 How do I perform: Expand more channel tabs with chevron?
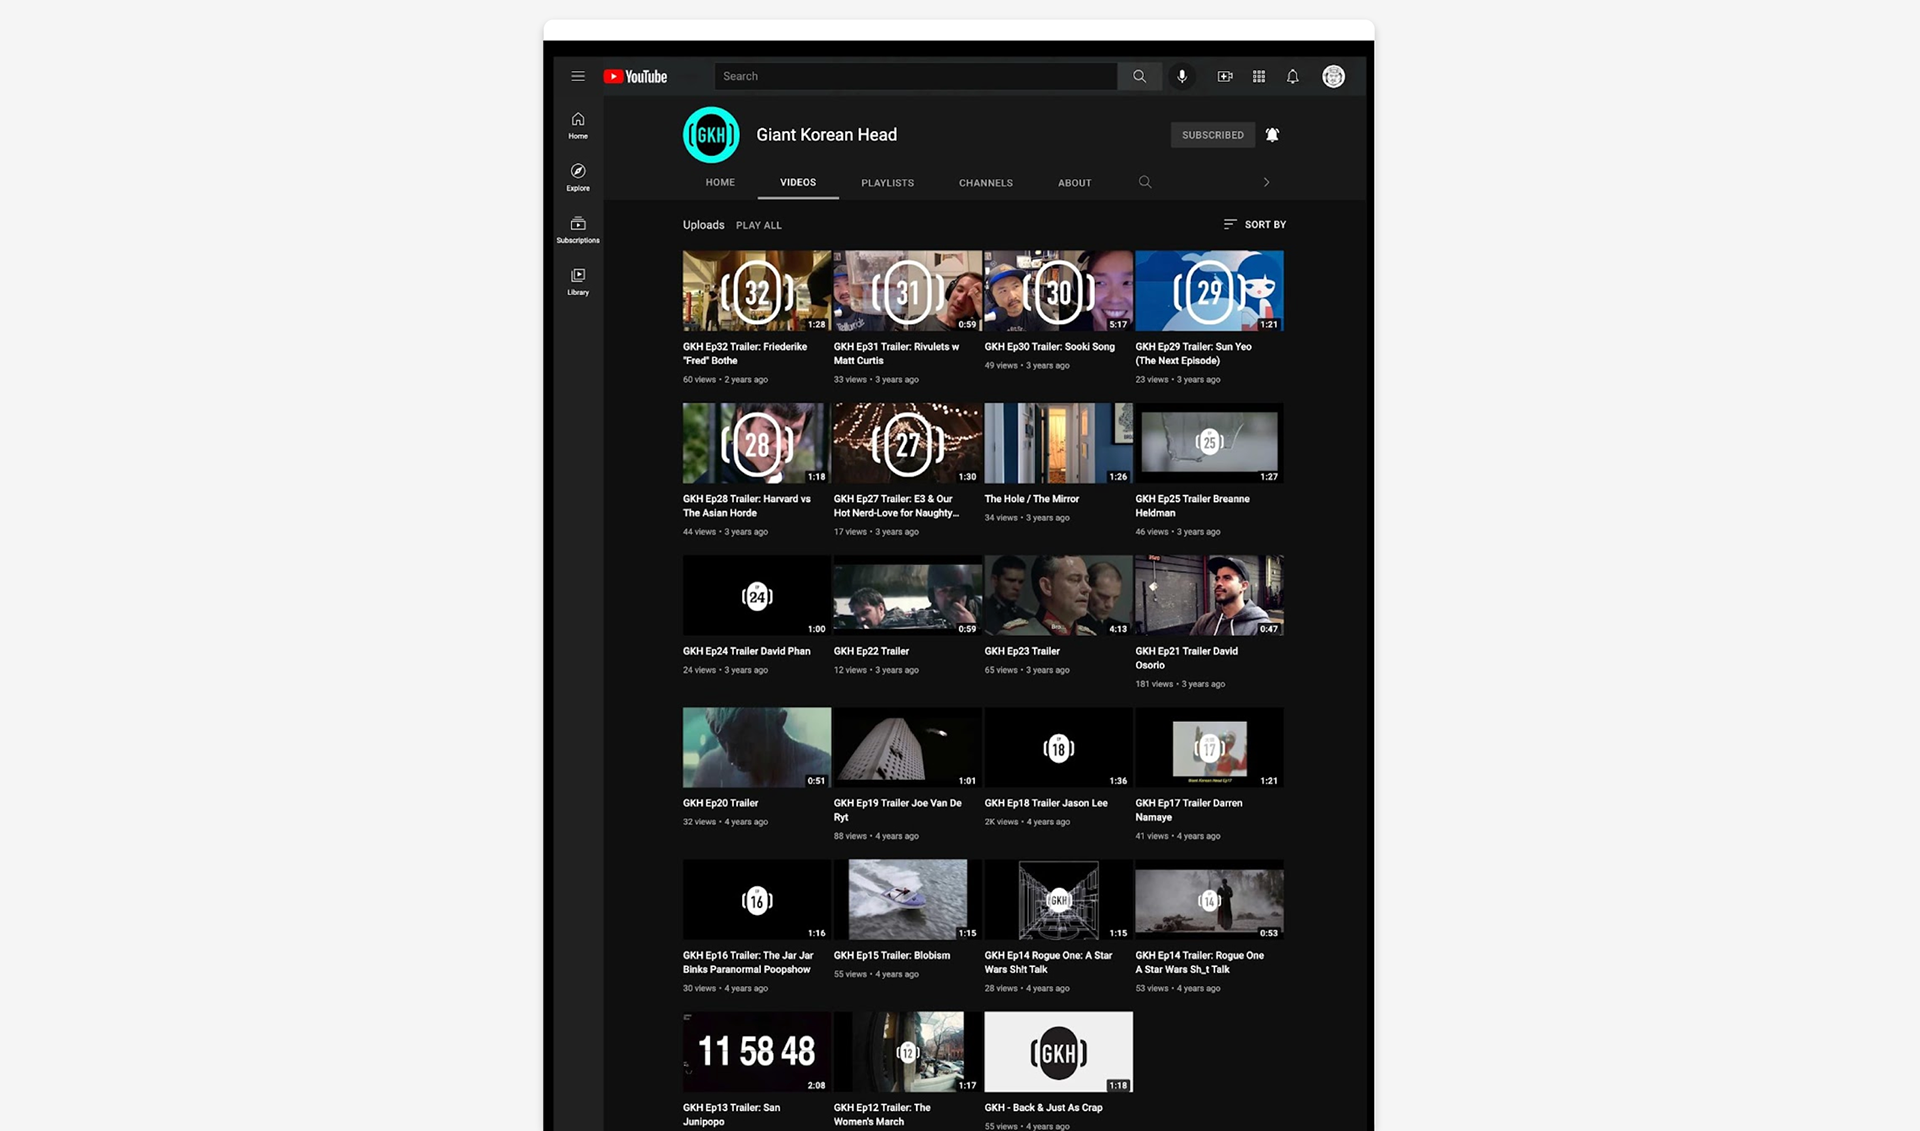(1266, 182)
